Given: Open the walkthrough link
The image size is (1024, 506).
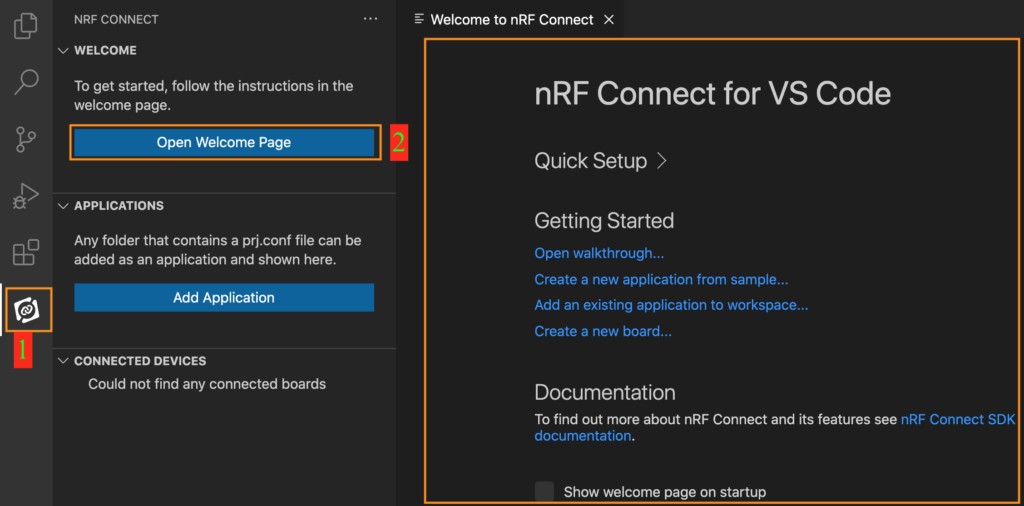Looking at the screenshot, I should tap(599, 253).
